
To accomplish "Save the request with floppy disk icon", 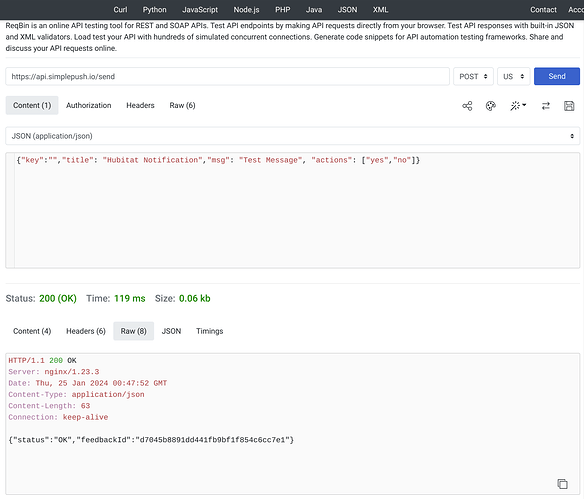I will pyautogui.click(x=569, y=106).
